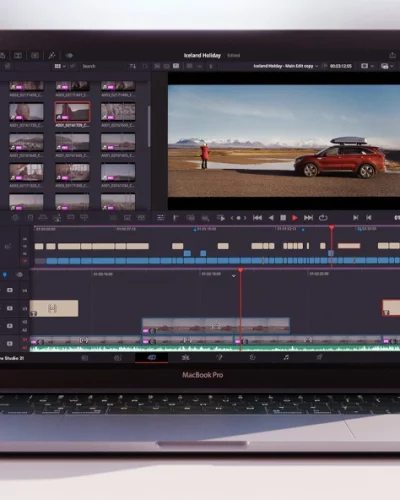Toggle visibility of video track V2
The image size is (400, 500).
point(10,326)
